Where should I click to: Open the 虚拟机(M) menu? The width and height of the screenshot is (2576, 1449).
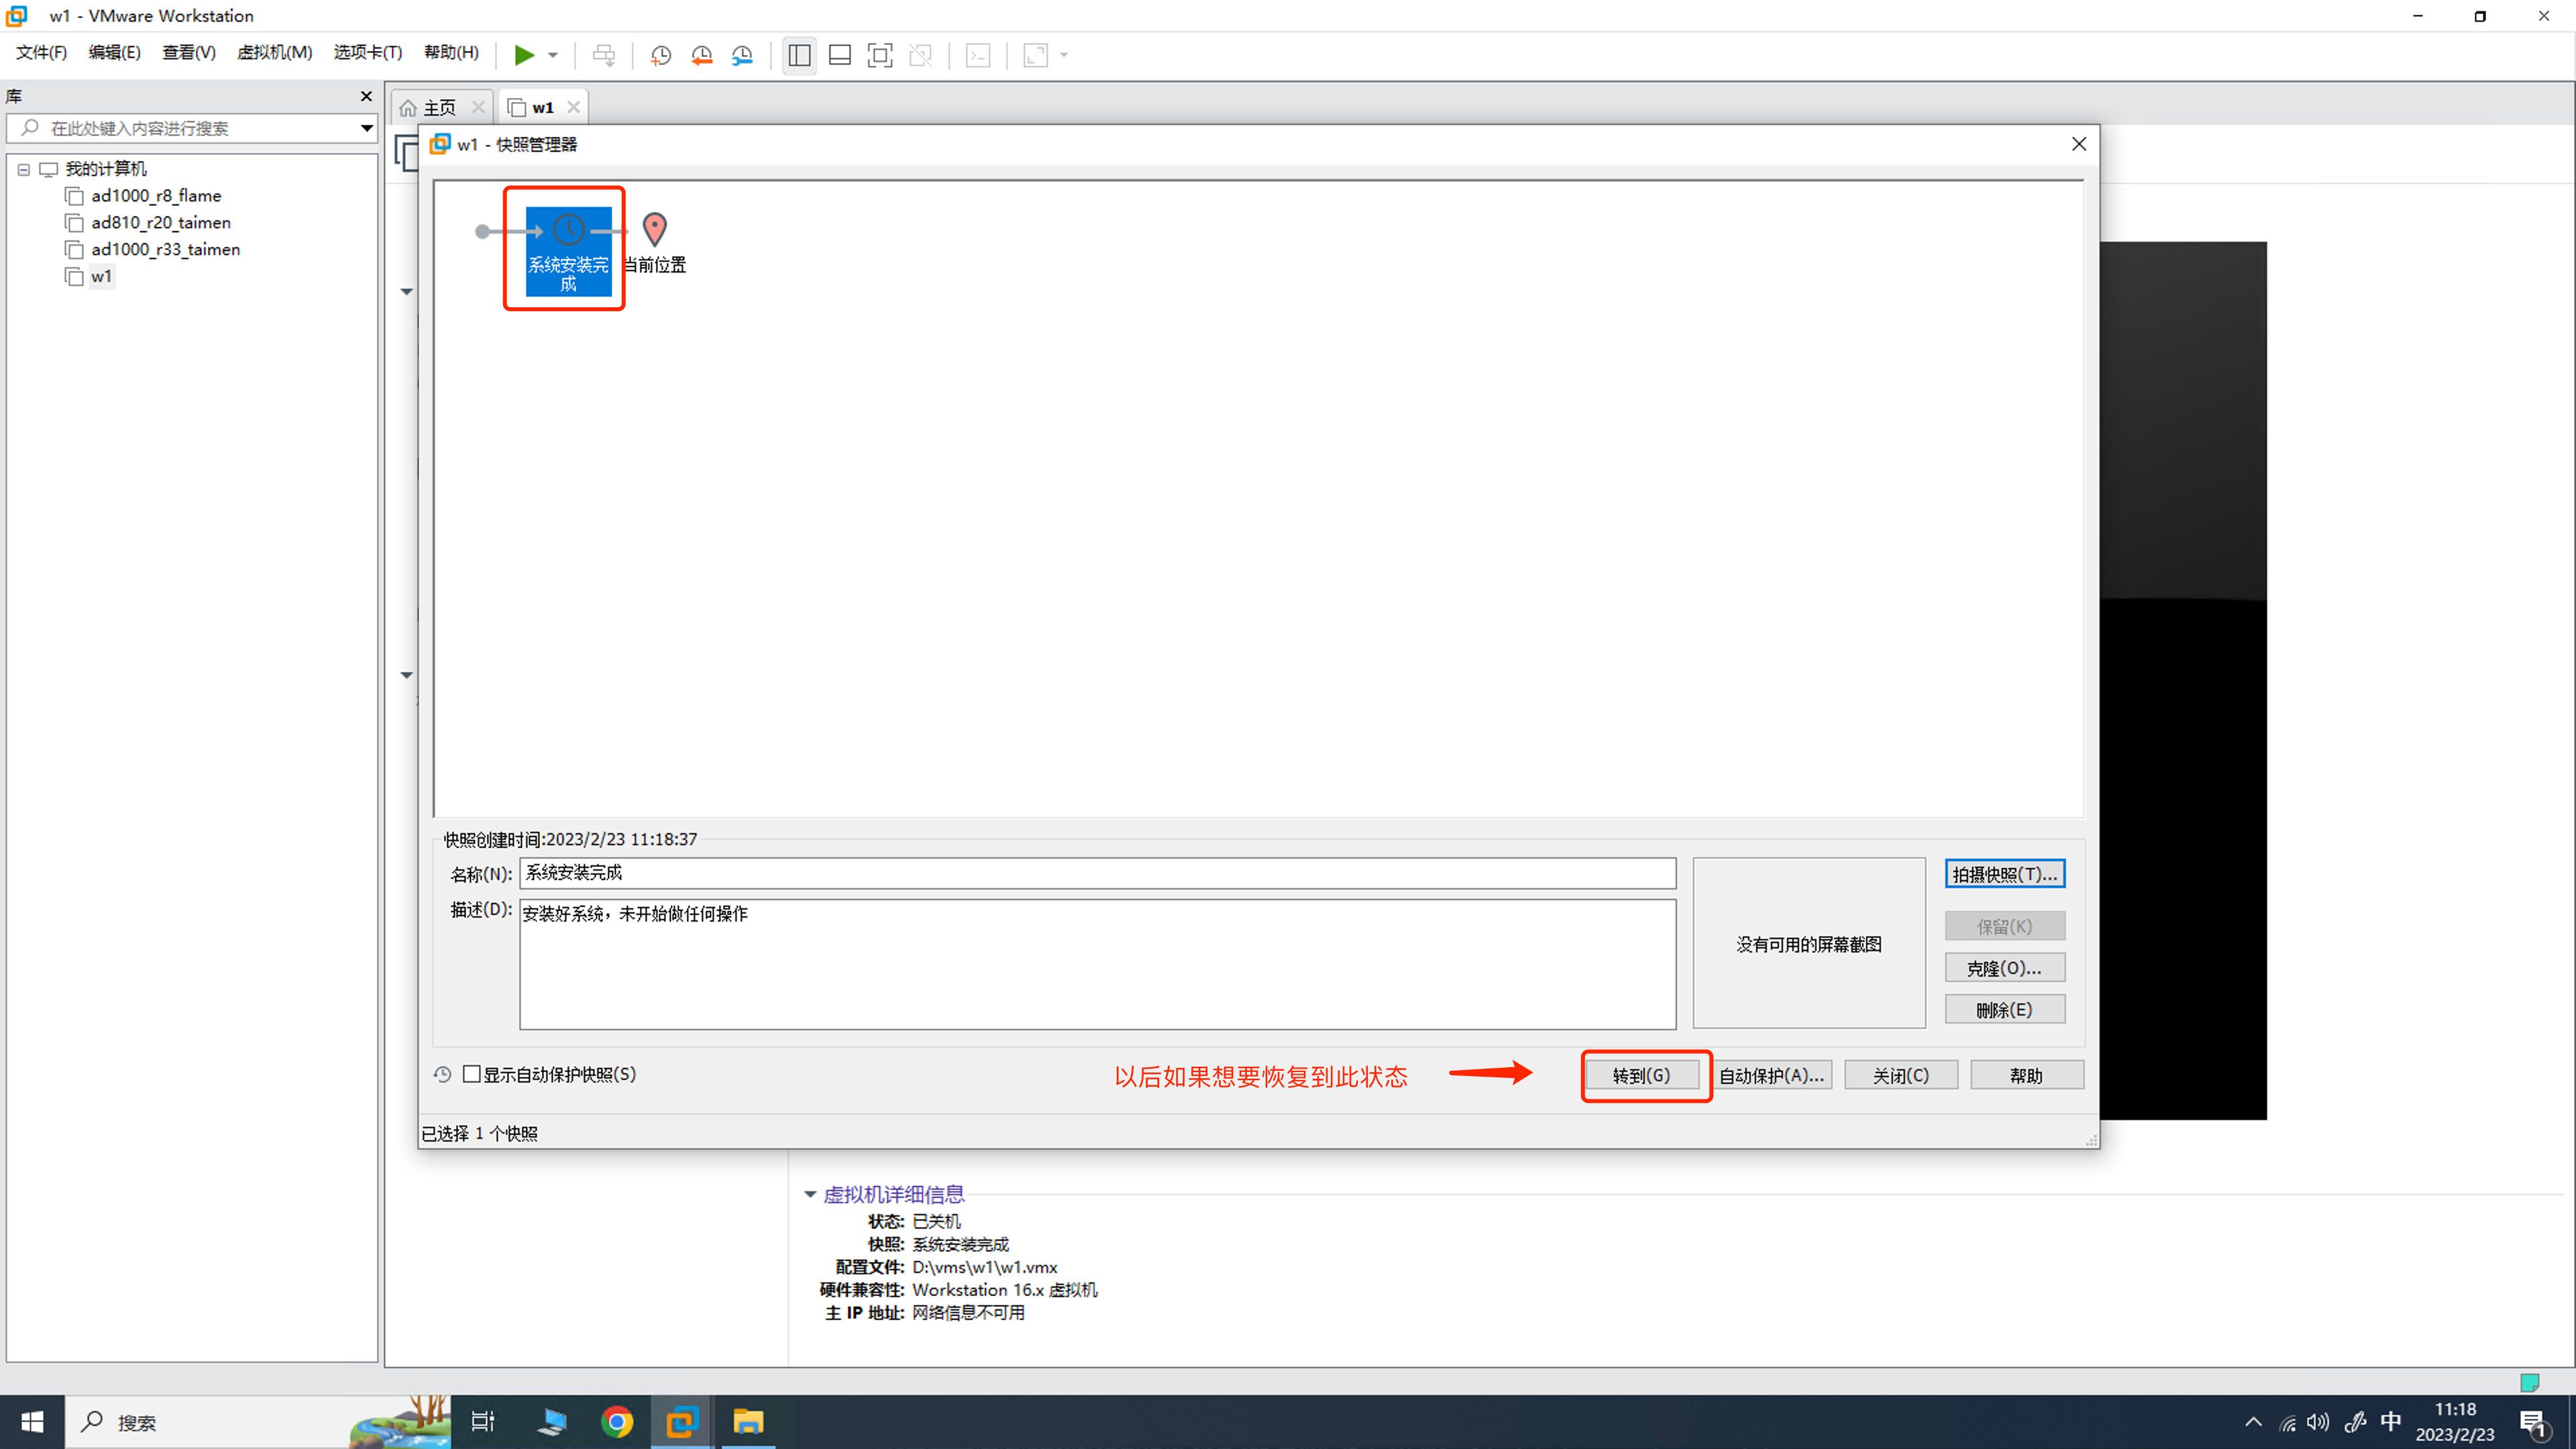tap(274, 52)
